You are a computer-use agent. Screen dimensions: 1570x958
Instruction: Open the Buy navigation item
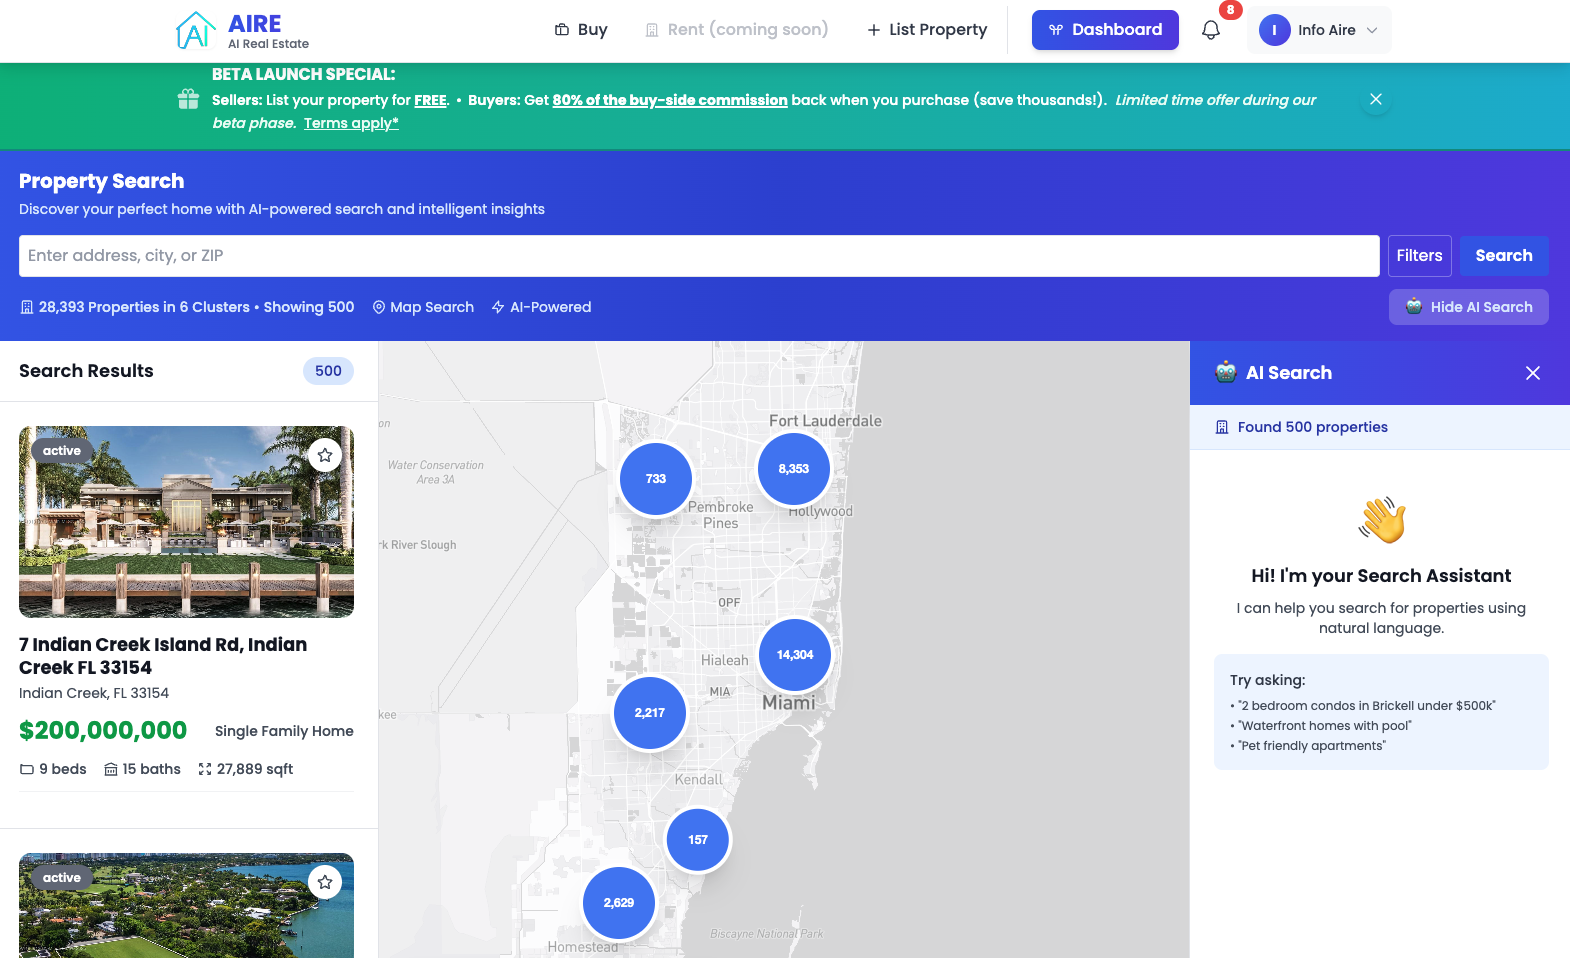point(581,30)
